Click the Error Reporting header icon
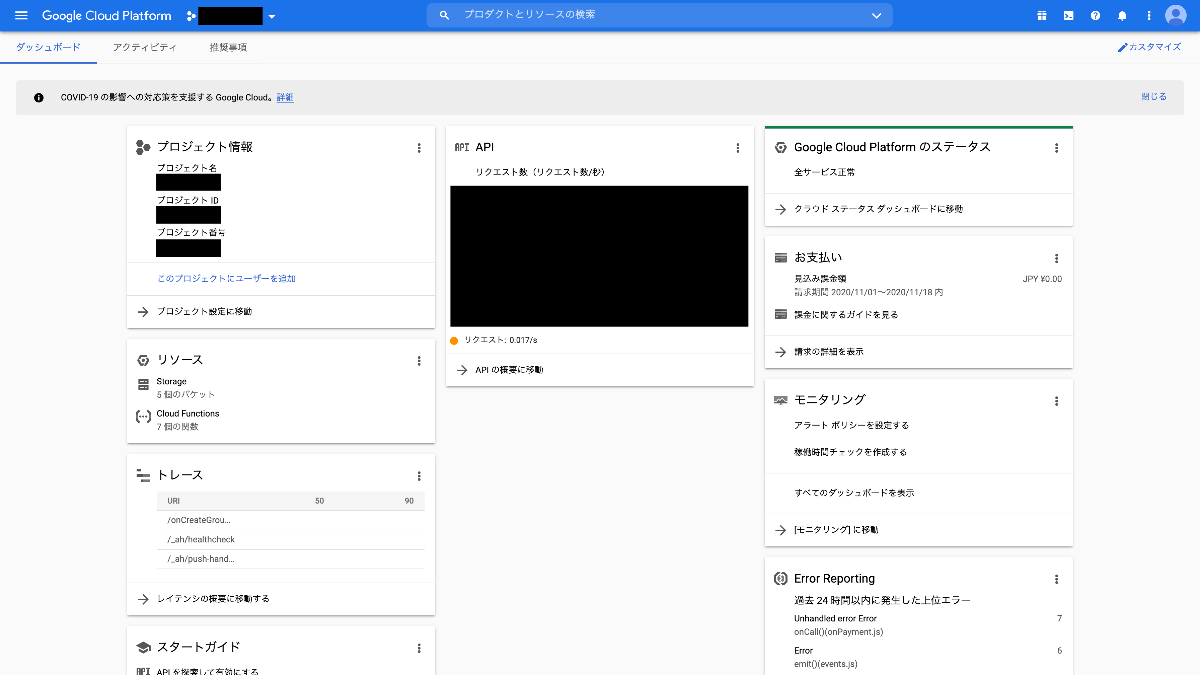Screen dimensions: 1200x675 pos(781,579)
